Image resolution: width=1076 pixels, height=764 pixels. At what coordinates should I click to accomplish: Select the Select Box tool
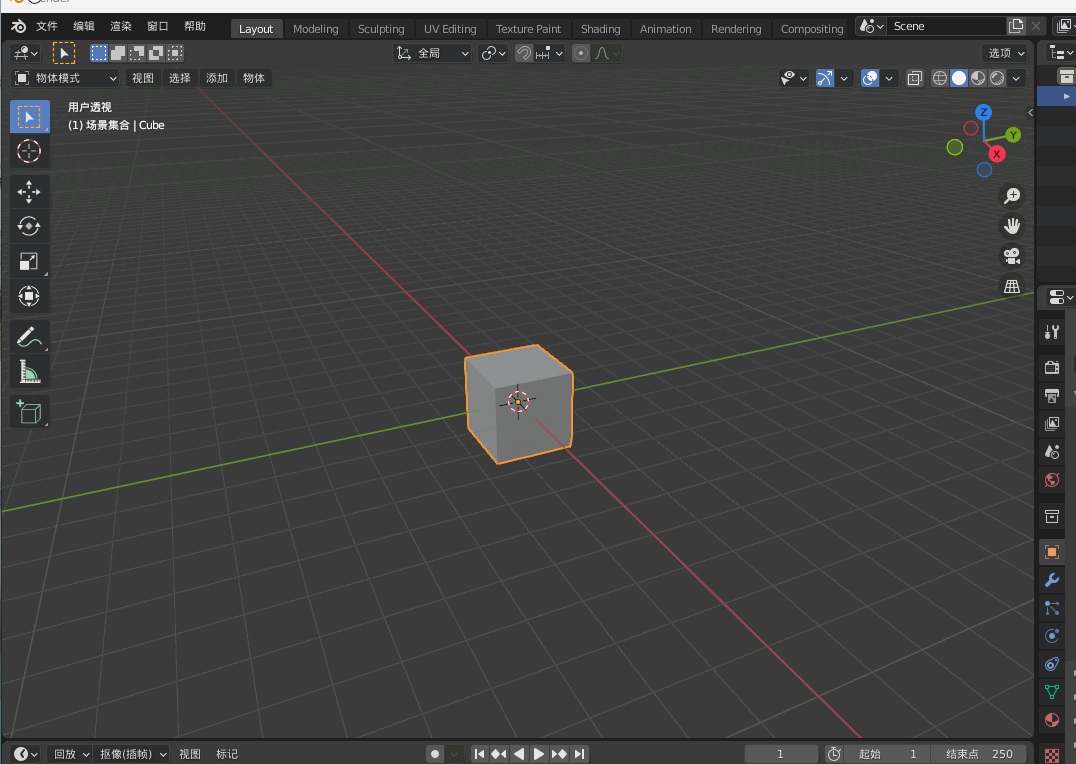[x=30, y=117]
